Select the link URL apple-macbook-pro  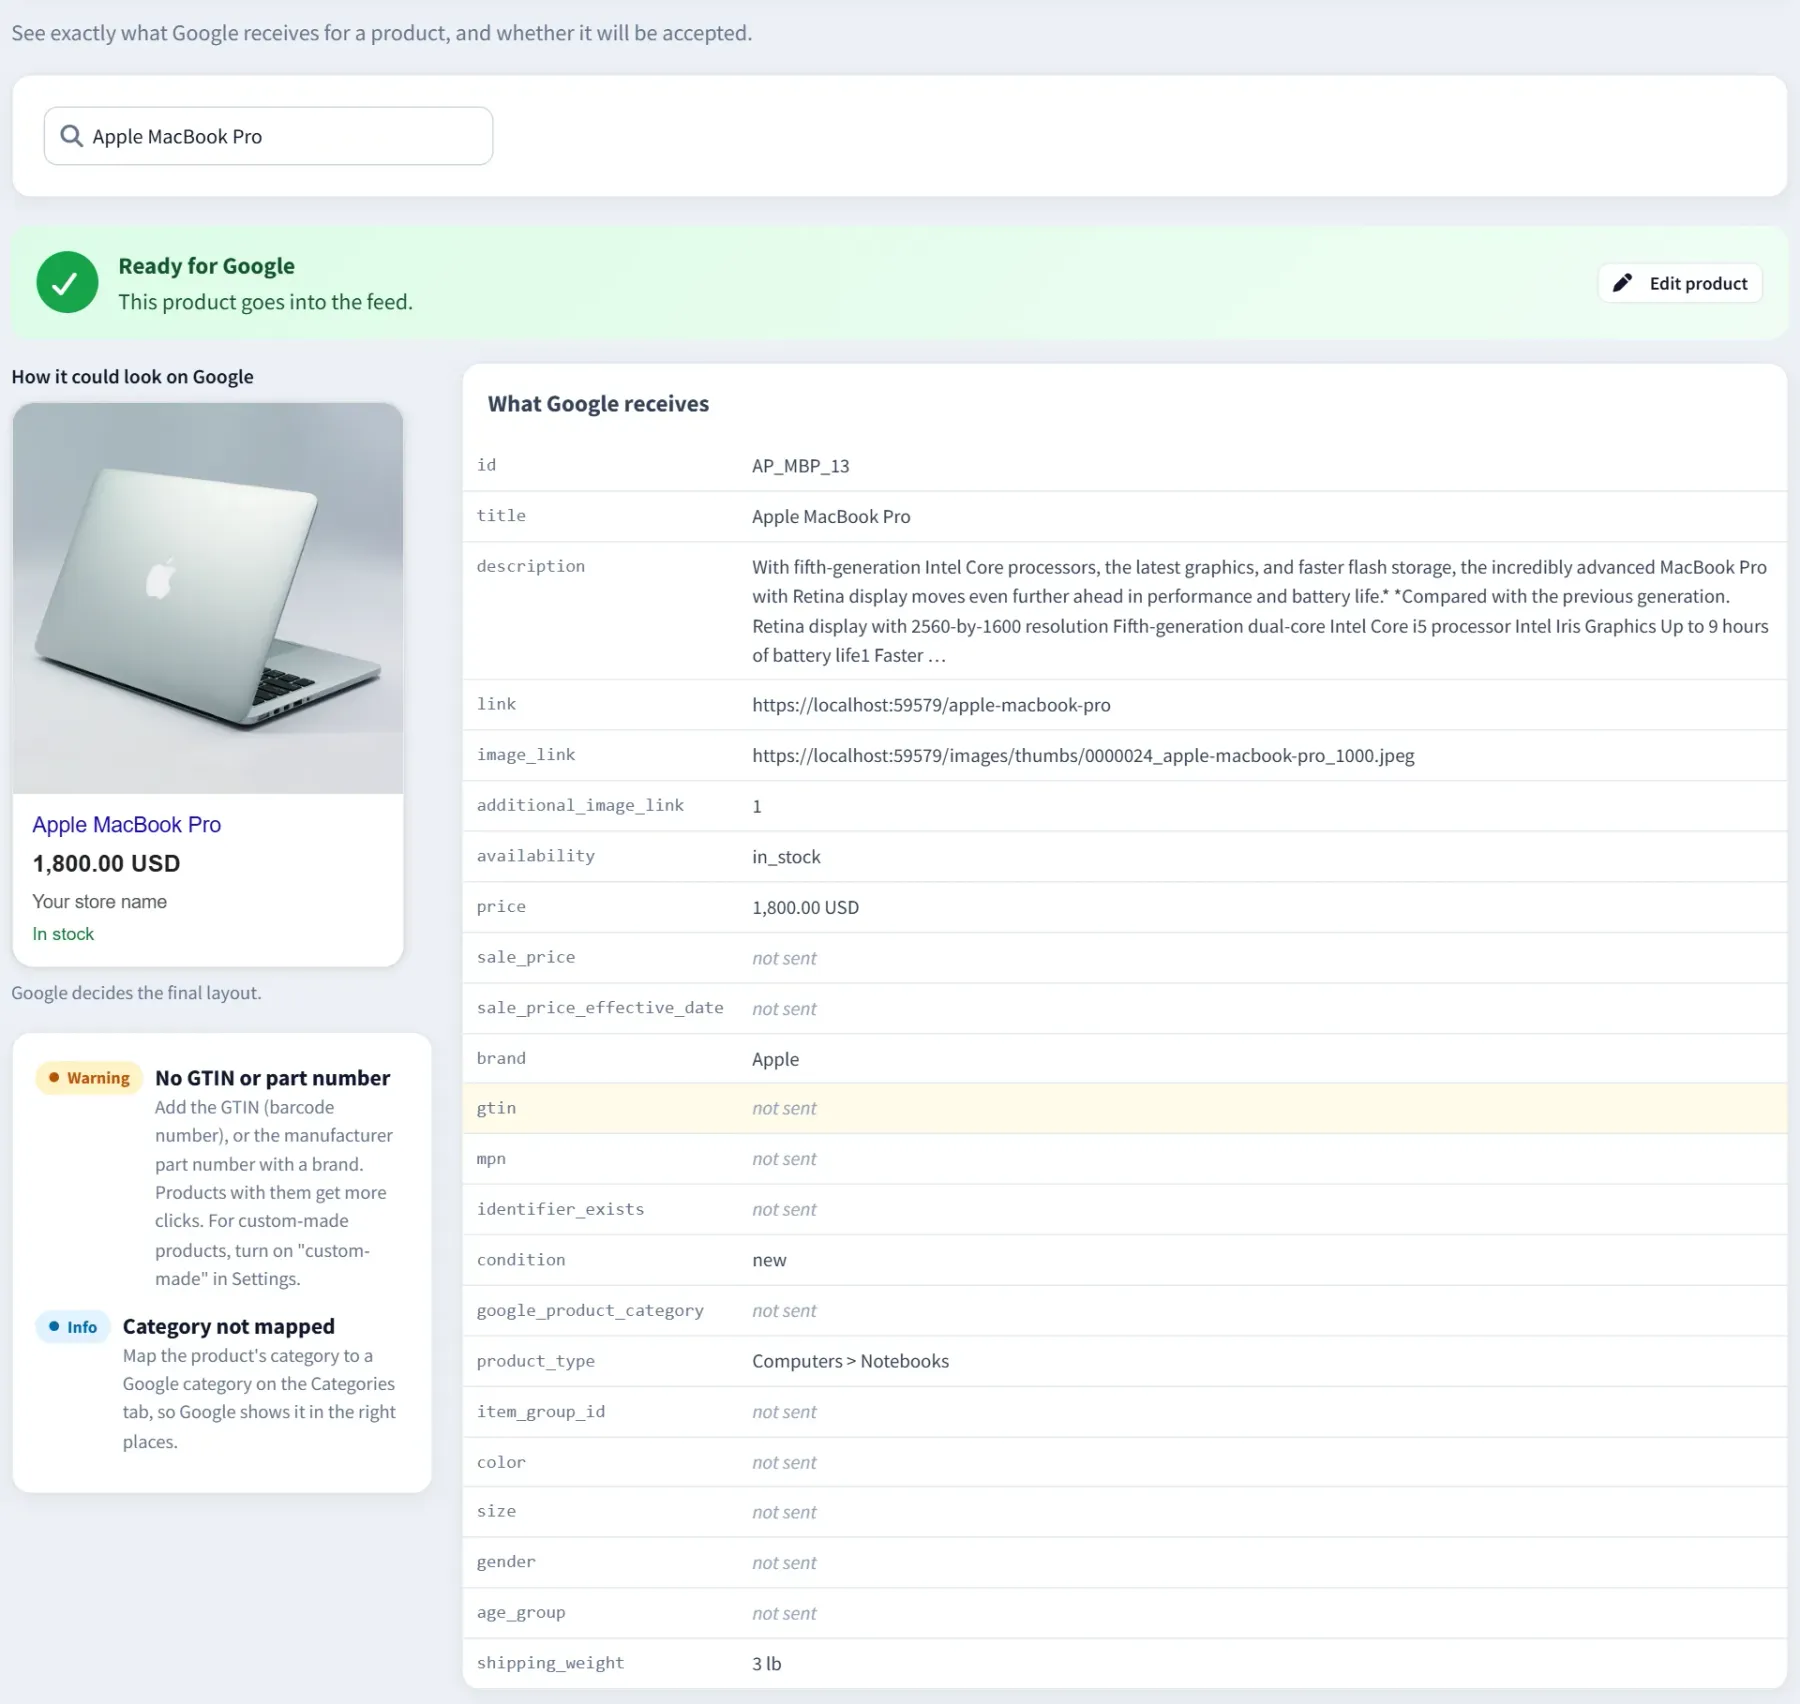click(x=931, y=705)
